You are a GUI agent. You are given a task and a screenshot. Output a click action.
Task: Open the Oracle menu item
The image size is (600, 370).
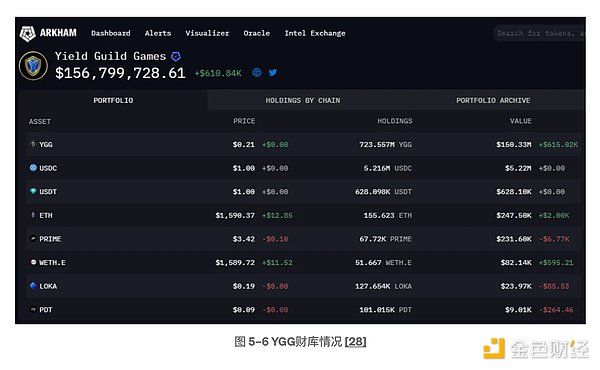click(257, 33)
